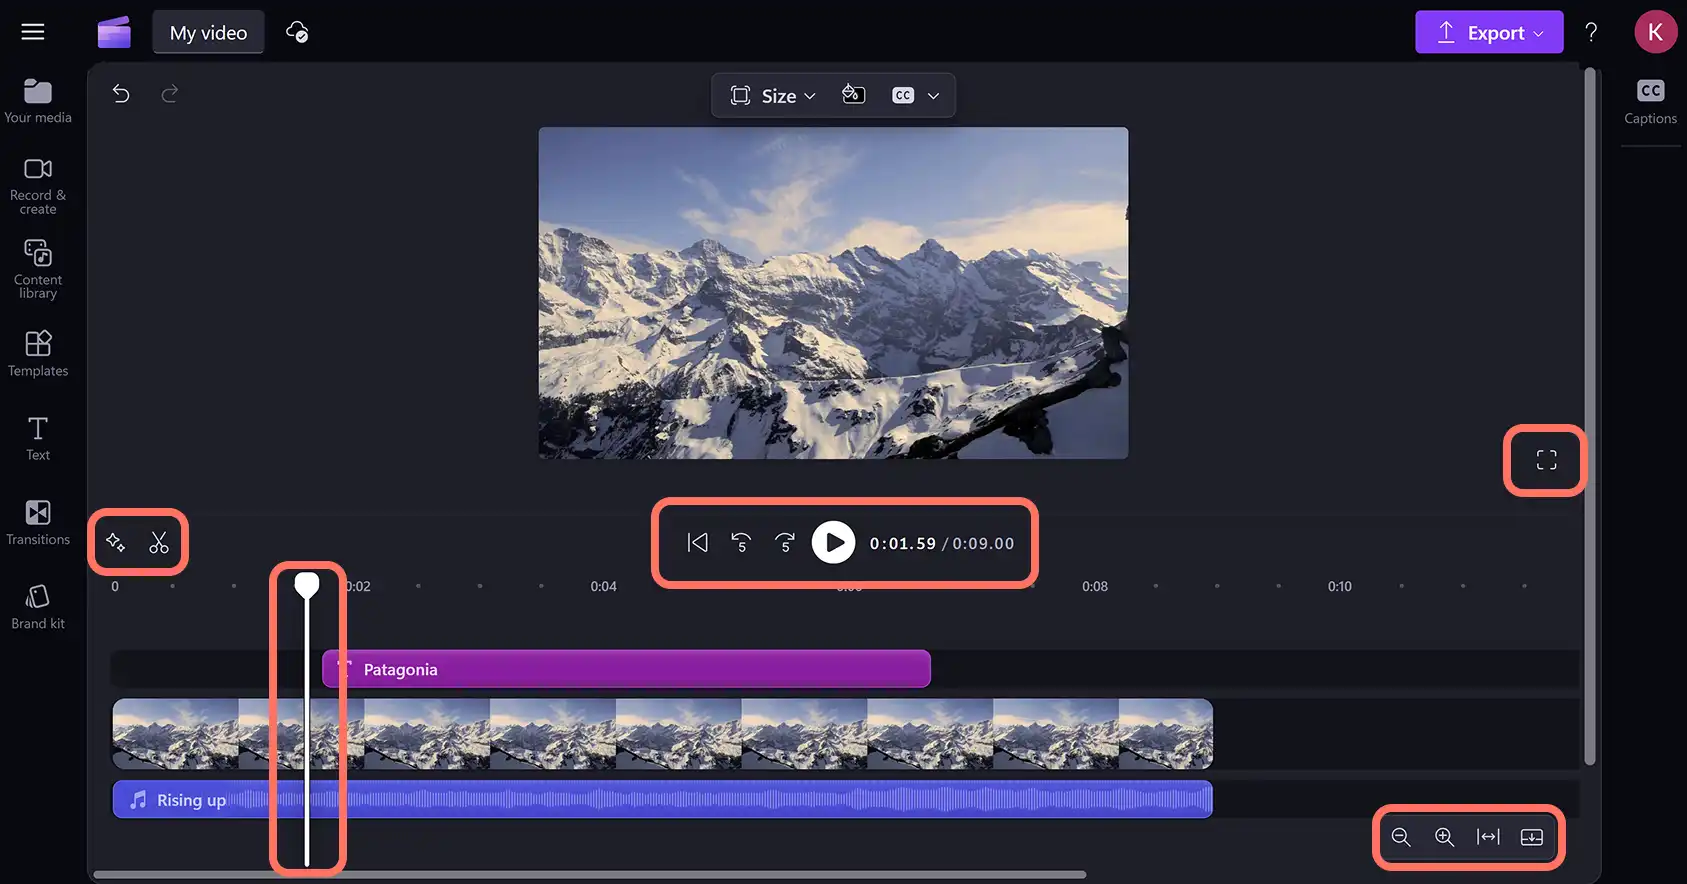Click the background removal icon in toolbar
Image resolution: width=1687 pixels, height=884 pixels.
[853, 95]
